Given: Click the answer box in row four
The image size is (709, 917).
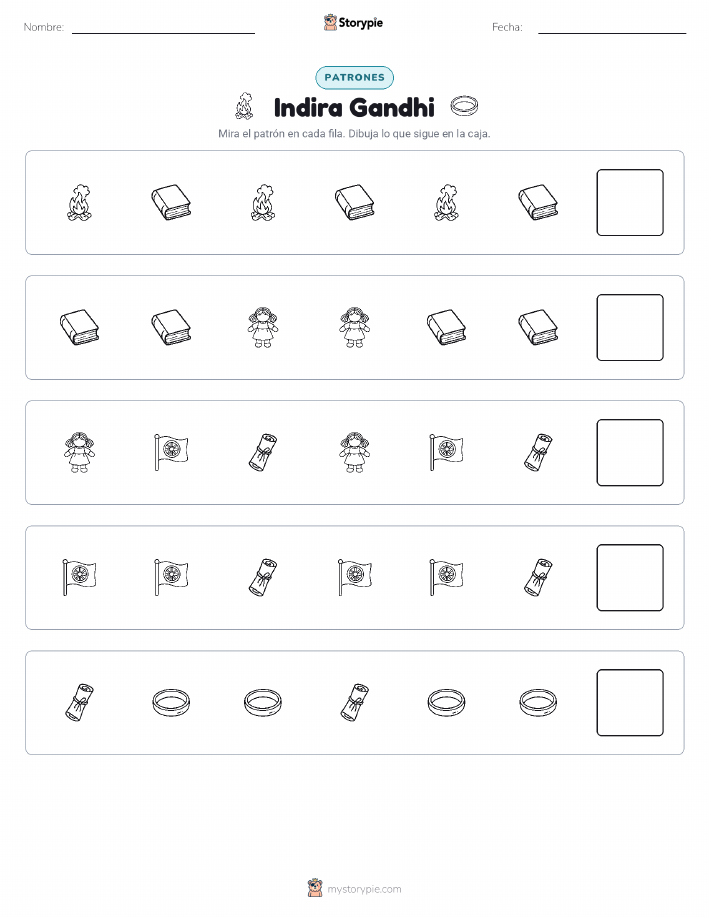Looking at the screenshot, I should point(630,578).
